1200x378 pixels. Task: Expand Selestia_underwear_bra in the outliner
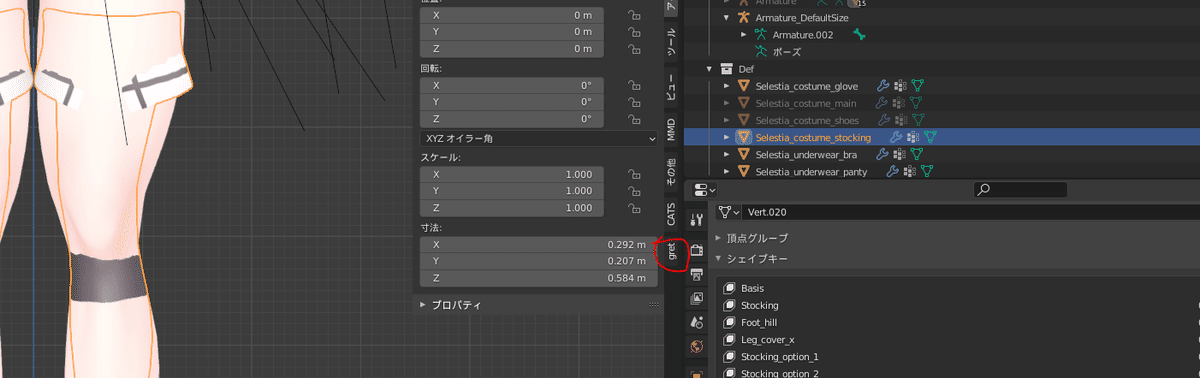726,154
